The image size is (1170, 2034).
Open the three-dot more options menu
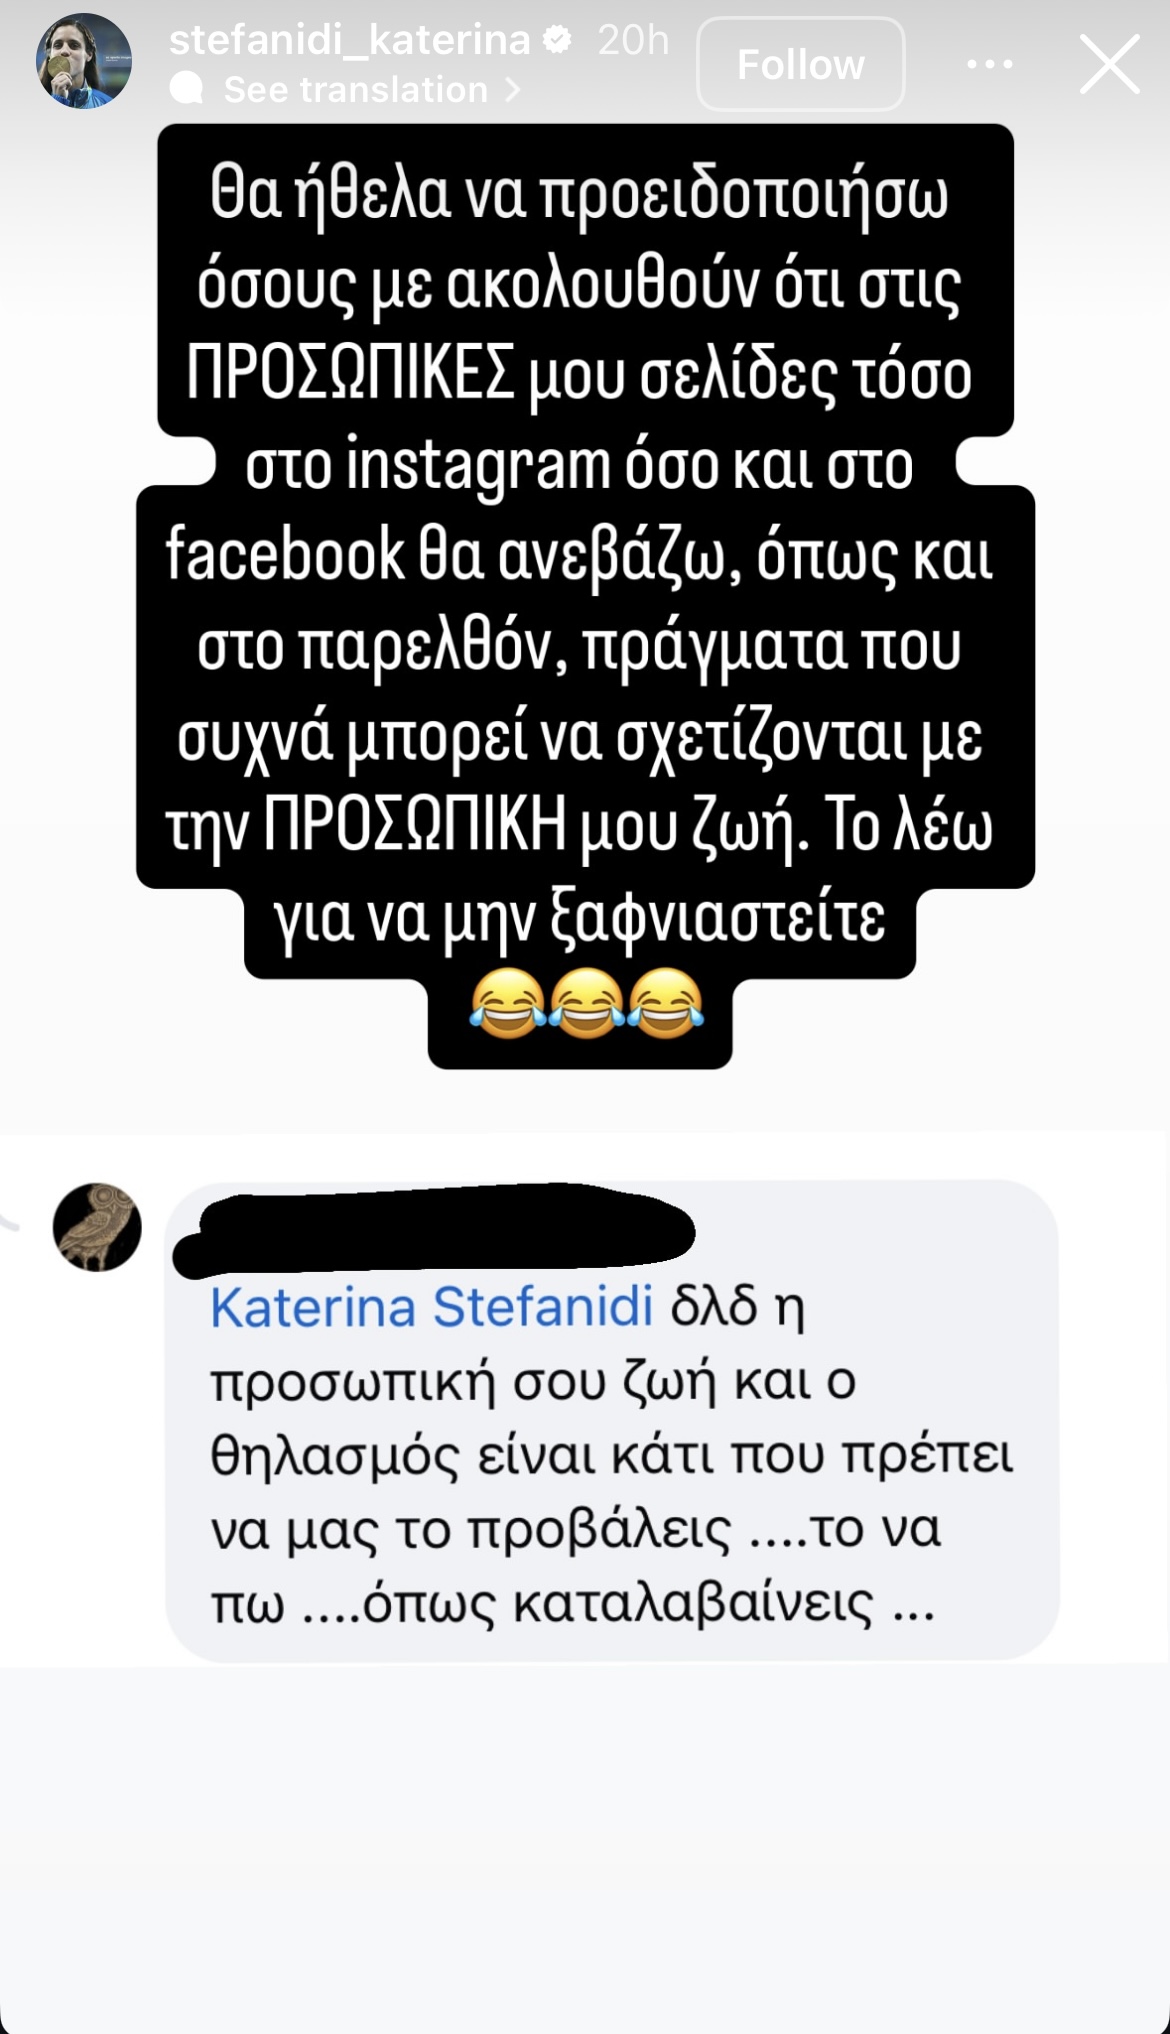990,65
